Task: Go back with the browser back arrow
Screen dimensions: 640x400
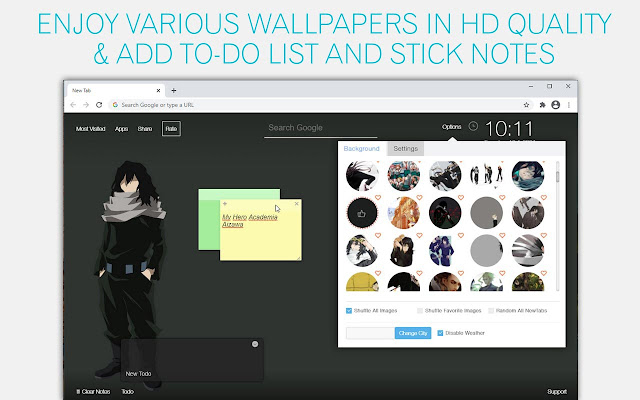Action: coord(73,105)
